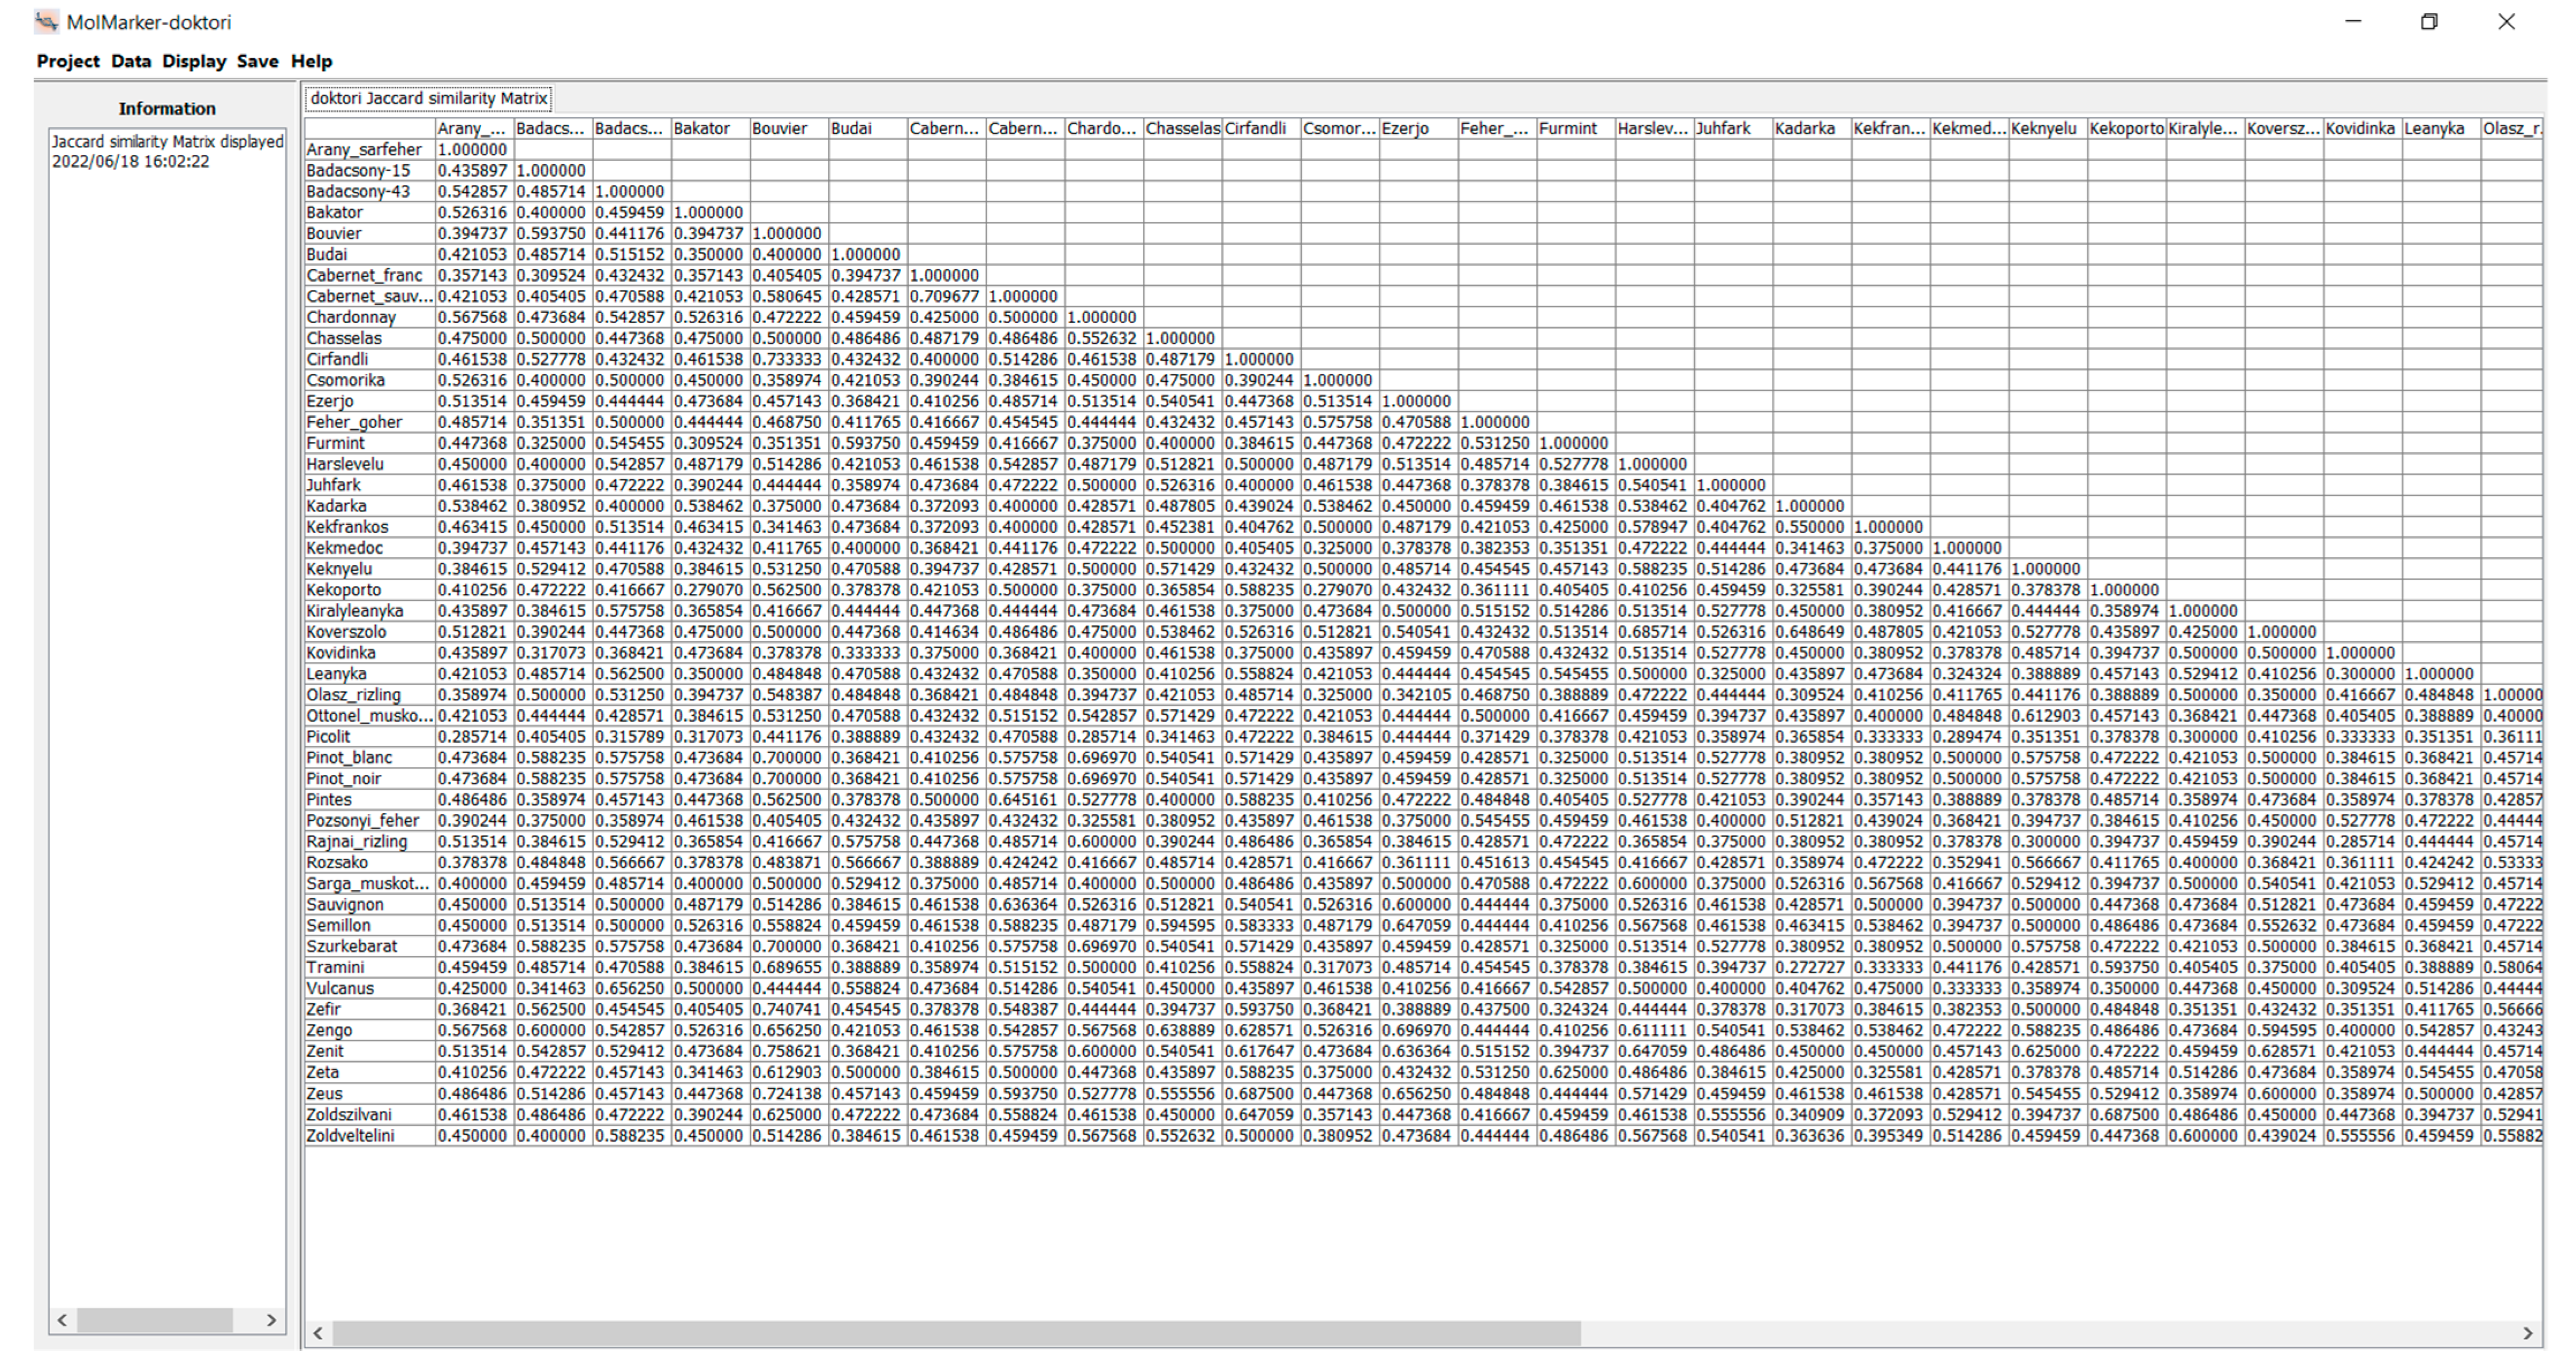2576x1366 pixels.
Task: Click the Information panel right scroll arrow
Action: tap(271, 1320)
